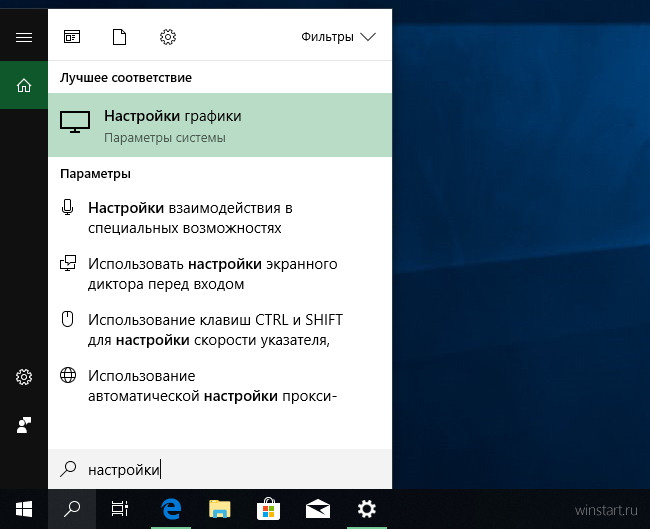650x529 pixels.
Task: Open Settings app from taskbar
Action: pyautogui.click(x=366, y=509)
